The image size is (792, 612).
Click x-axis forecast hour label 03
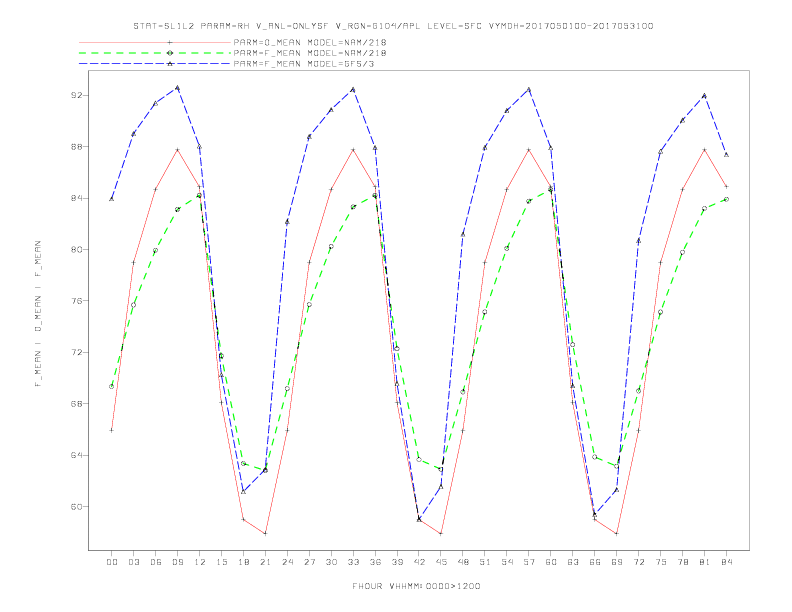click(x=133, y=562)
